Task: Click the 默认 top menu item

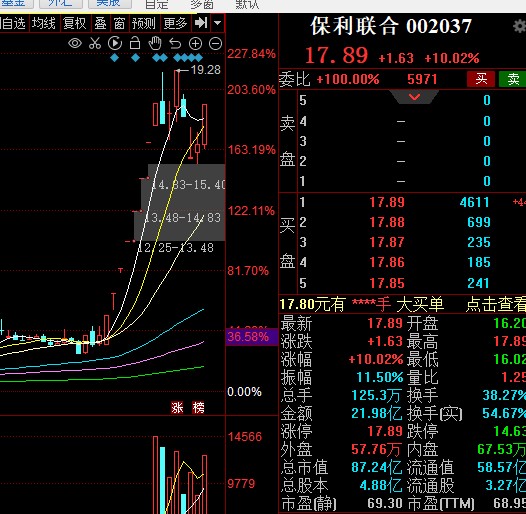Action: pos(247,4)
